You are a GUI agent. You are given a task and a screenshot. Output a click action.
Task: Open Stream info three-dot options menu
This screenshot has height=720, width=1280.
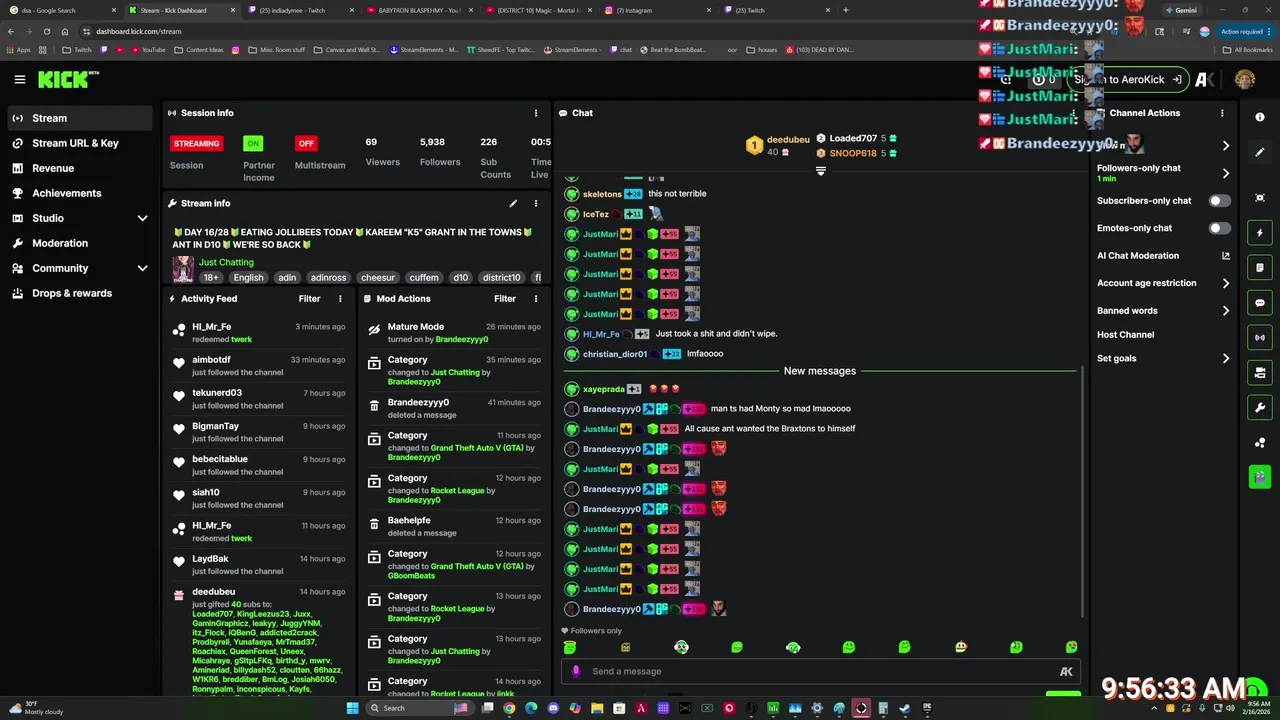[x=536, y=203]
